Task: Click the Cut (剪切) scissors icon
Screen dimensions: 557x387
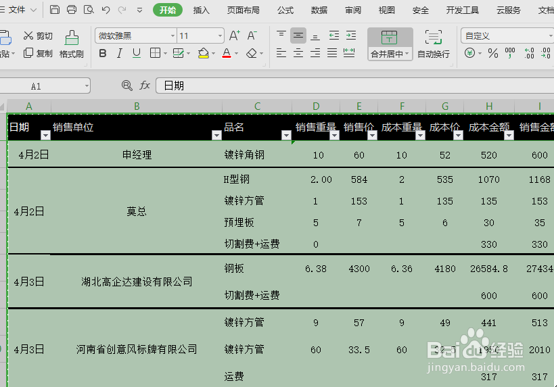Action: pos(28,35)
